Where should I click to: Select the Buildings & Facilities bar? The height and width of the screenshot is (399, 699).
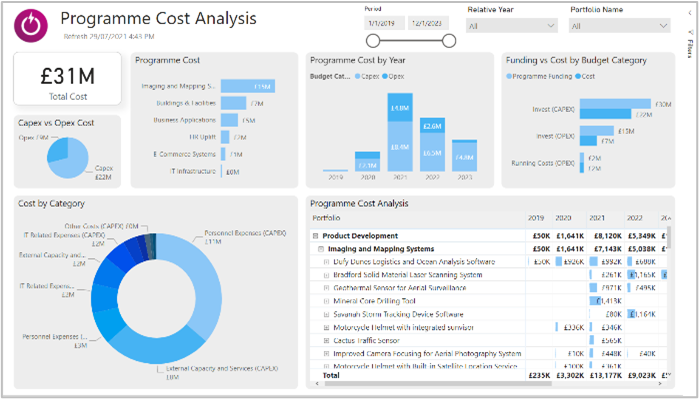point(234,103)
